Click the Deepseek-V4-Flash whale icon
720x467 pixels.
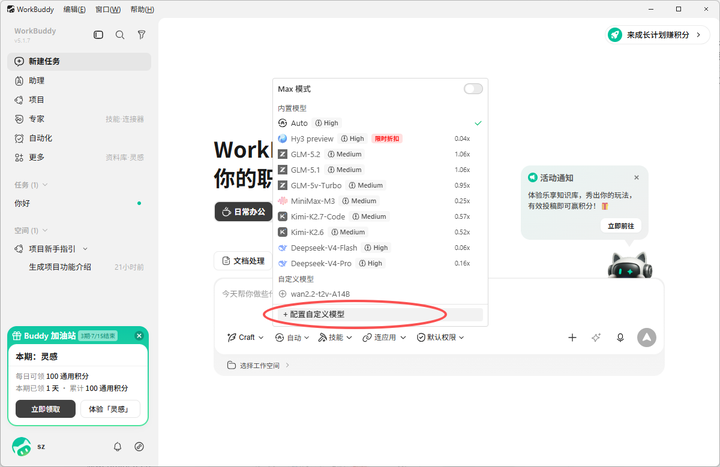tap(283, 248)
